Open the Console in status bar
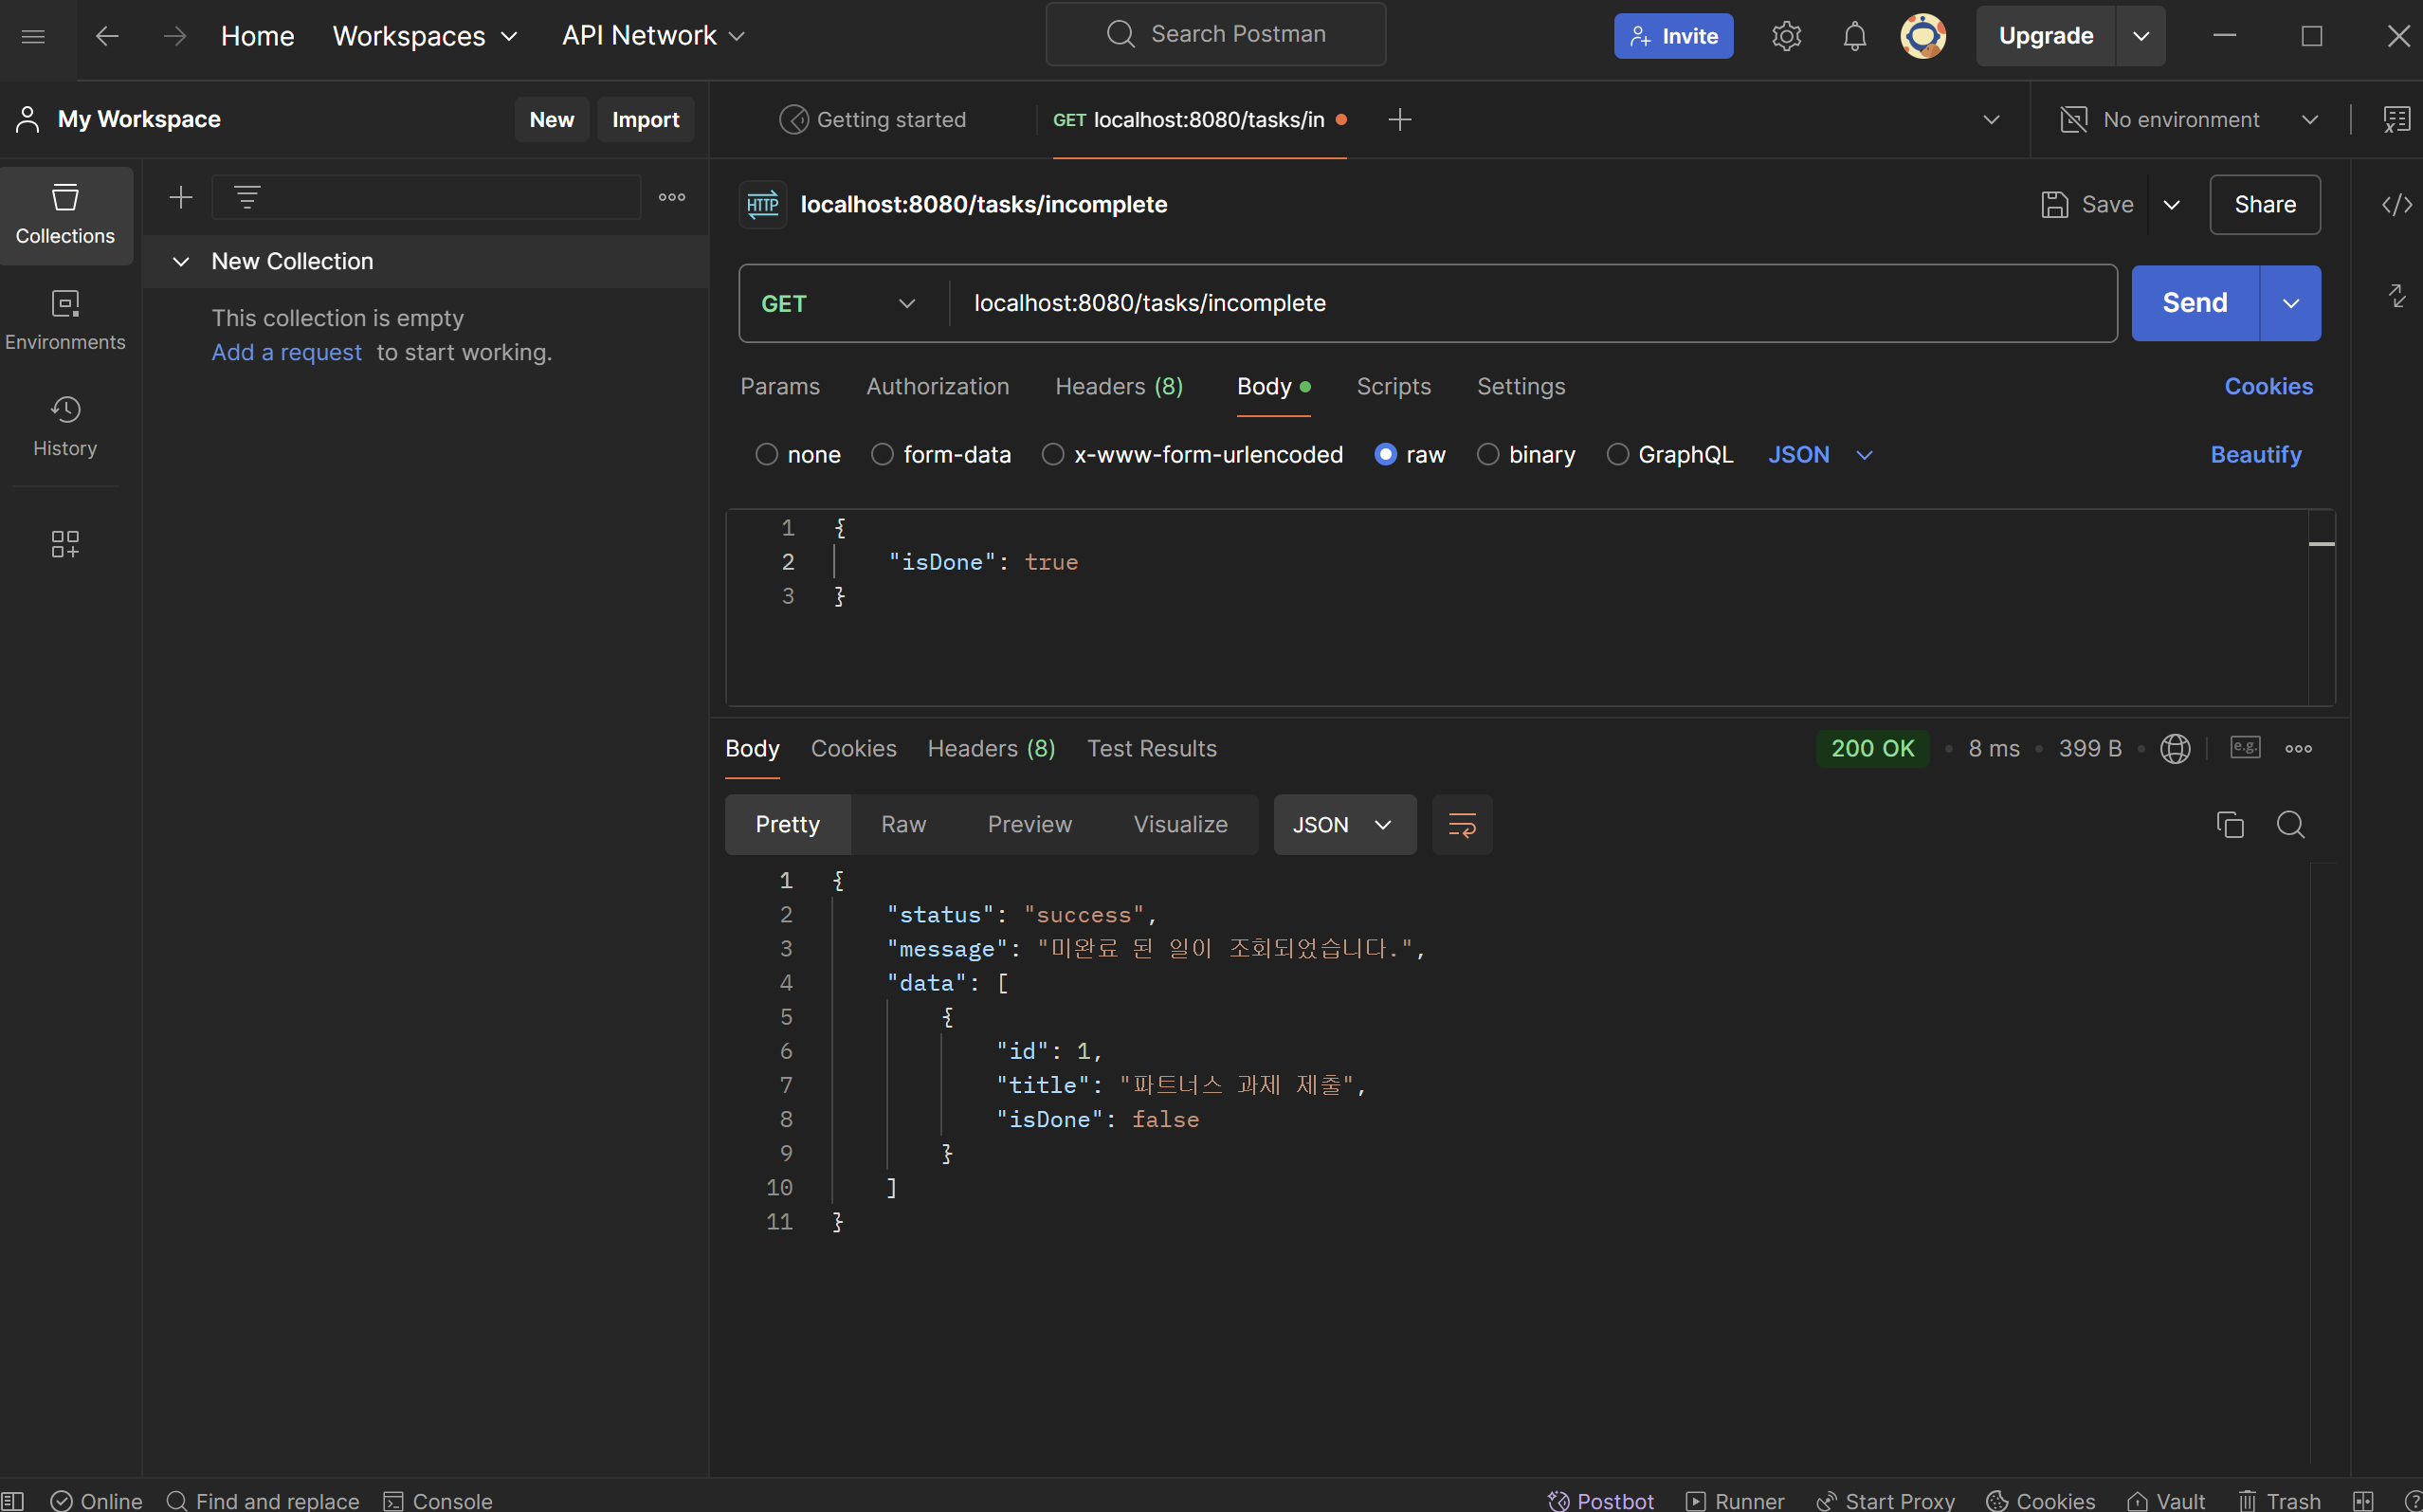This screenshot has width=2423, height=1512. point(438,1500)
